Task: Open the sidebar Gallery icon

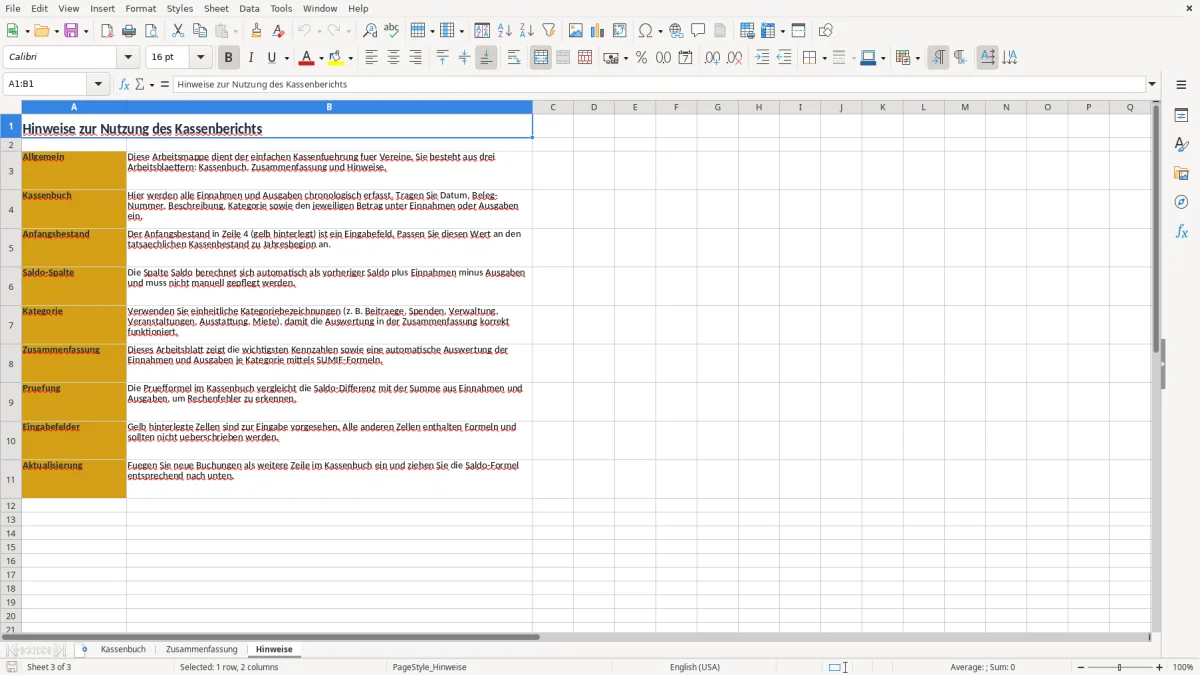Action: pos(1181,174)
